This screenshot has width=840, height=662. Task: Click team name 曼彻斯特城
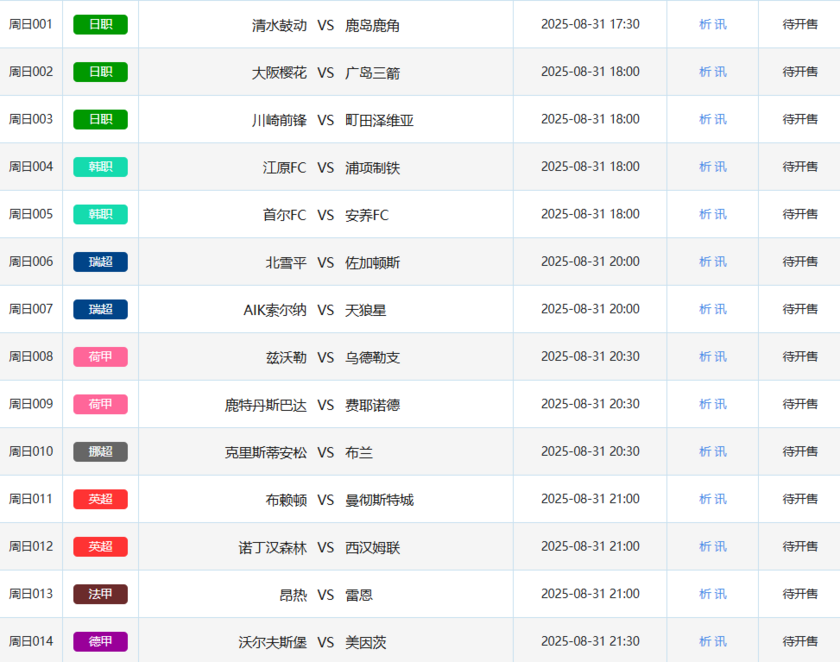point(379,500)
